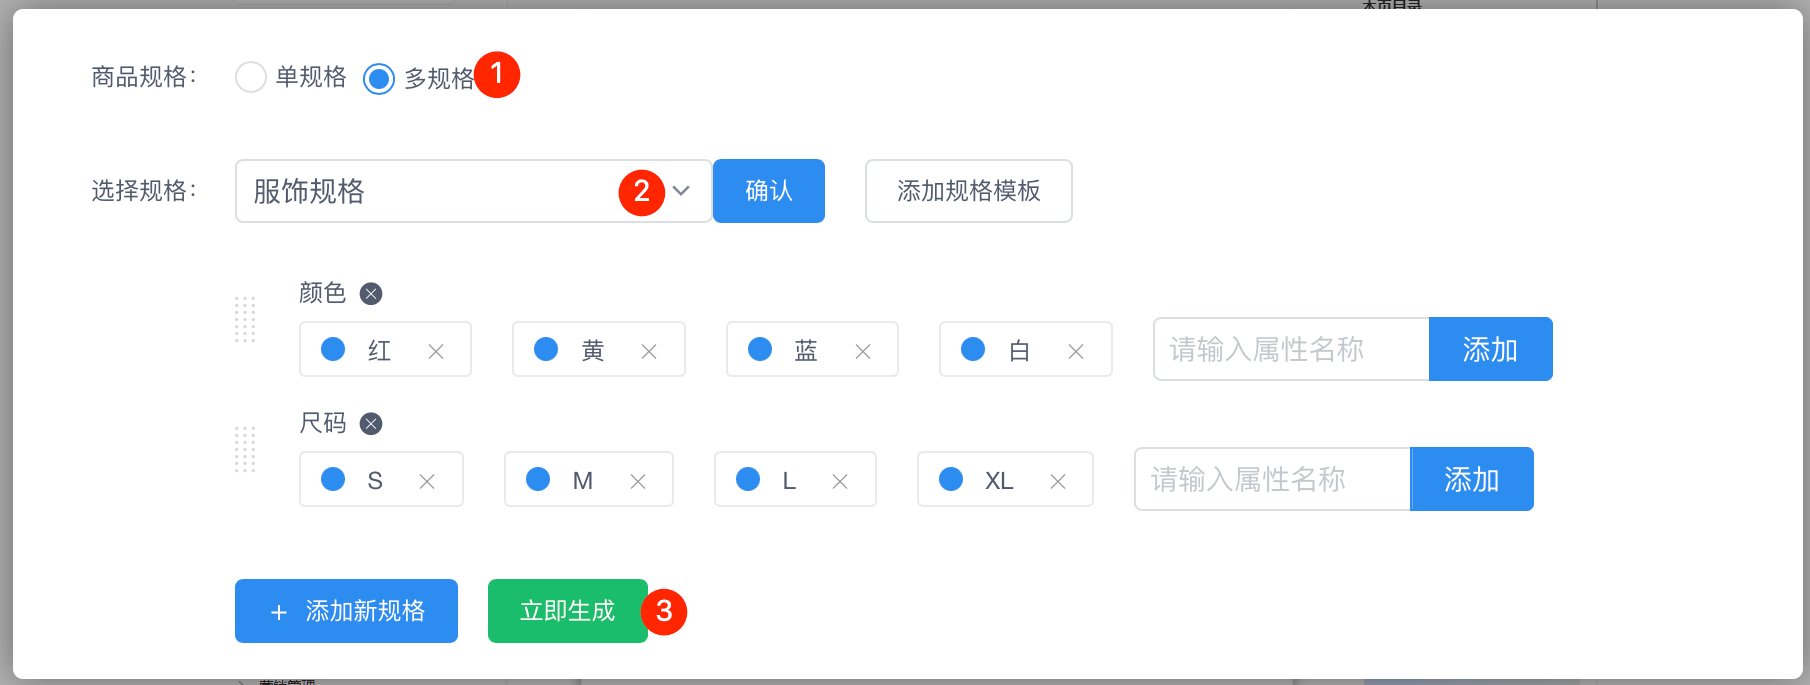Click the green 立即生成 button
1810x685 pixels.
(x=567, y=611)
